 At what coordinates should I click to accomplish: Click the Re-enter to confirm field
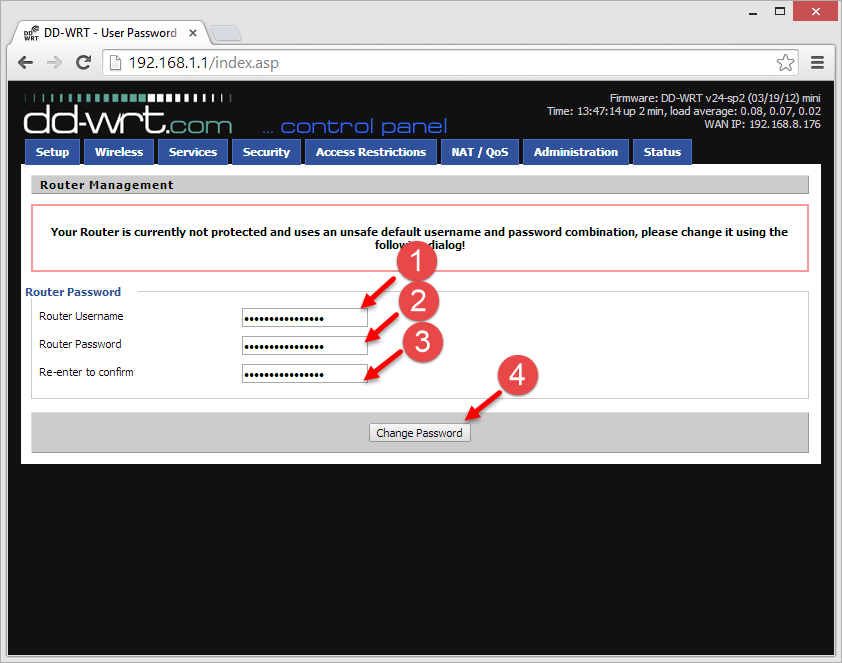pos(304,374)
